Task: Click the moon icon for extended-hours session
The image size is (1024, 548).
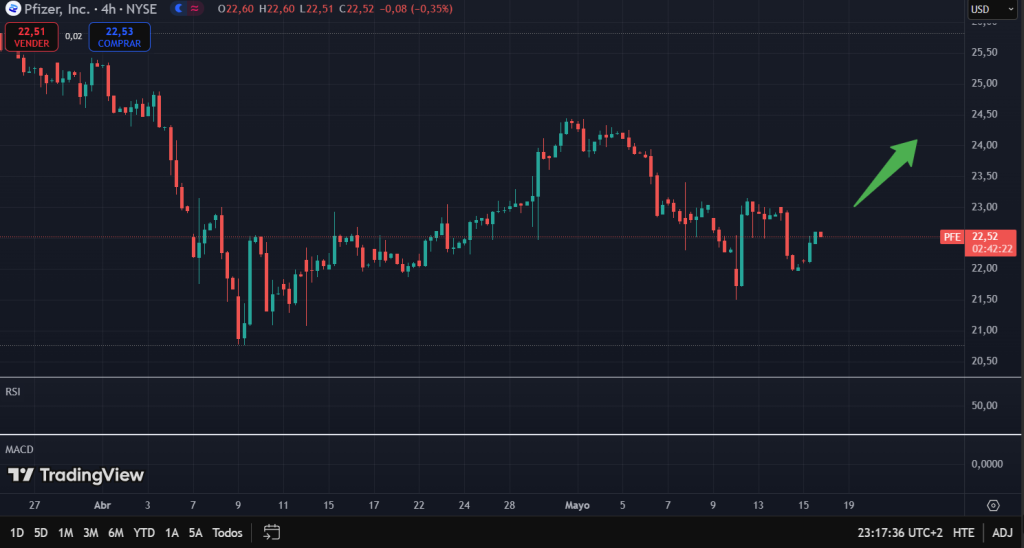Action: click(179, 8)
